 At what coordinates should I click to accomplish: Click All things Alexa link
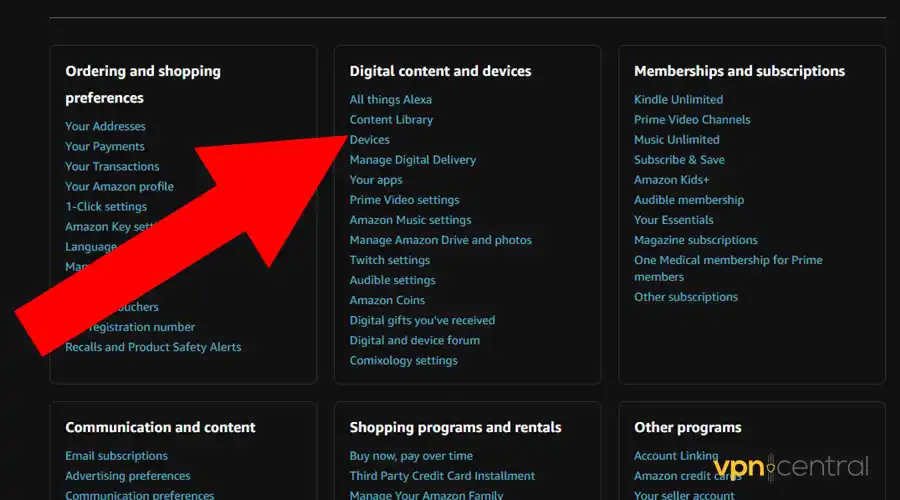pyautogui.click(x=390, y=100)
